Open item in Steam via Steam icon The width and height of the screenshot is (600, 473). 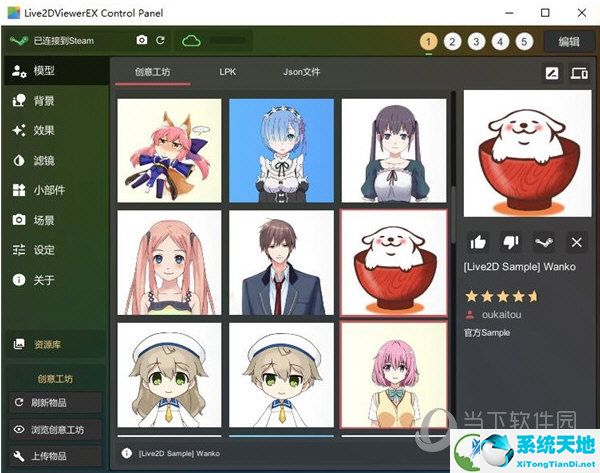(x=544, y=242)
